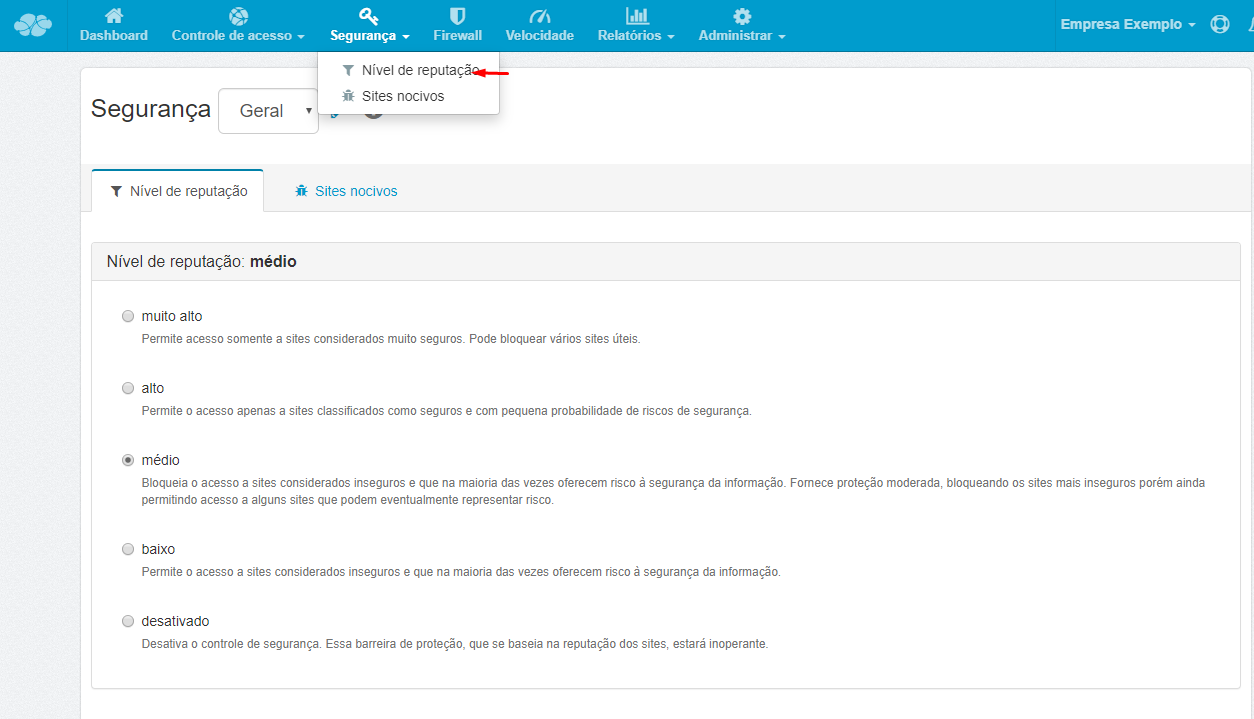1254x719 pixels.
Task: Go to Dashboard
Action: [x=114, y=25]
